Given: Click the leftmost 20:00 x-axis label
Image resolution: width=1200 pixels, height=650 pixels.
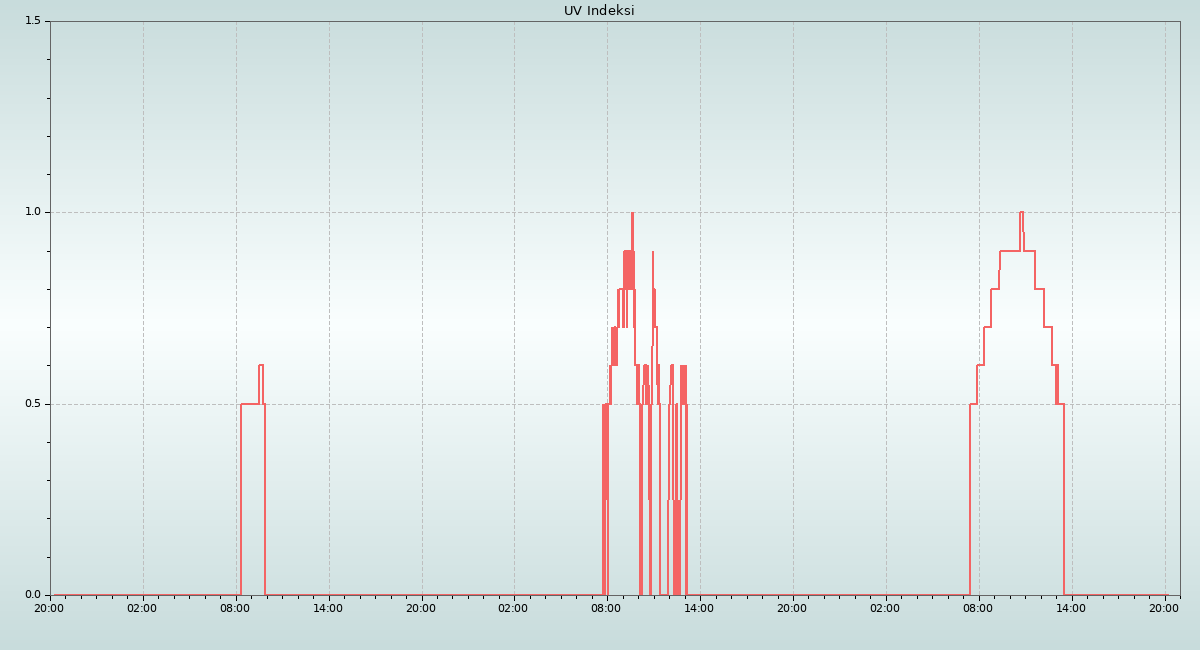Looking at the screenshot, I should [49, 608].
